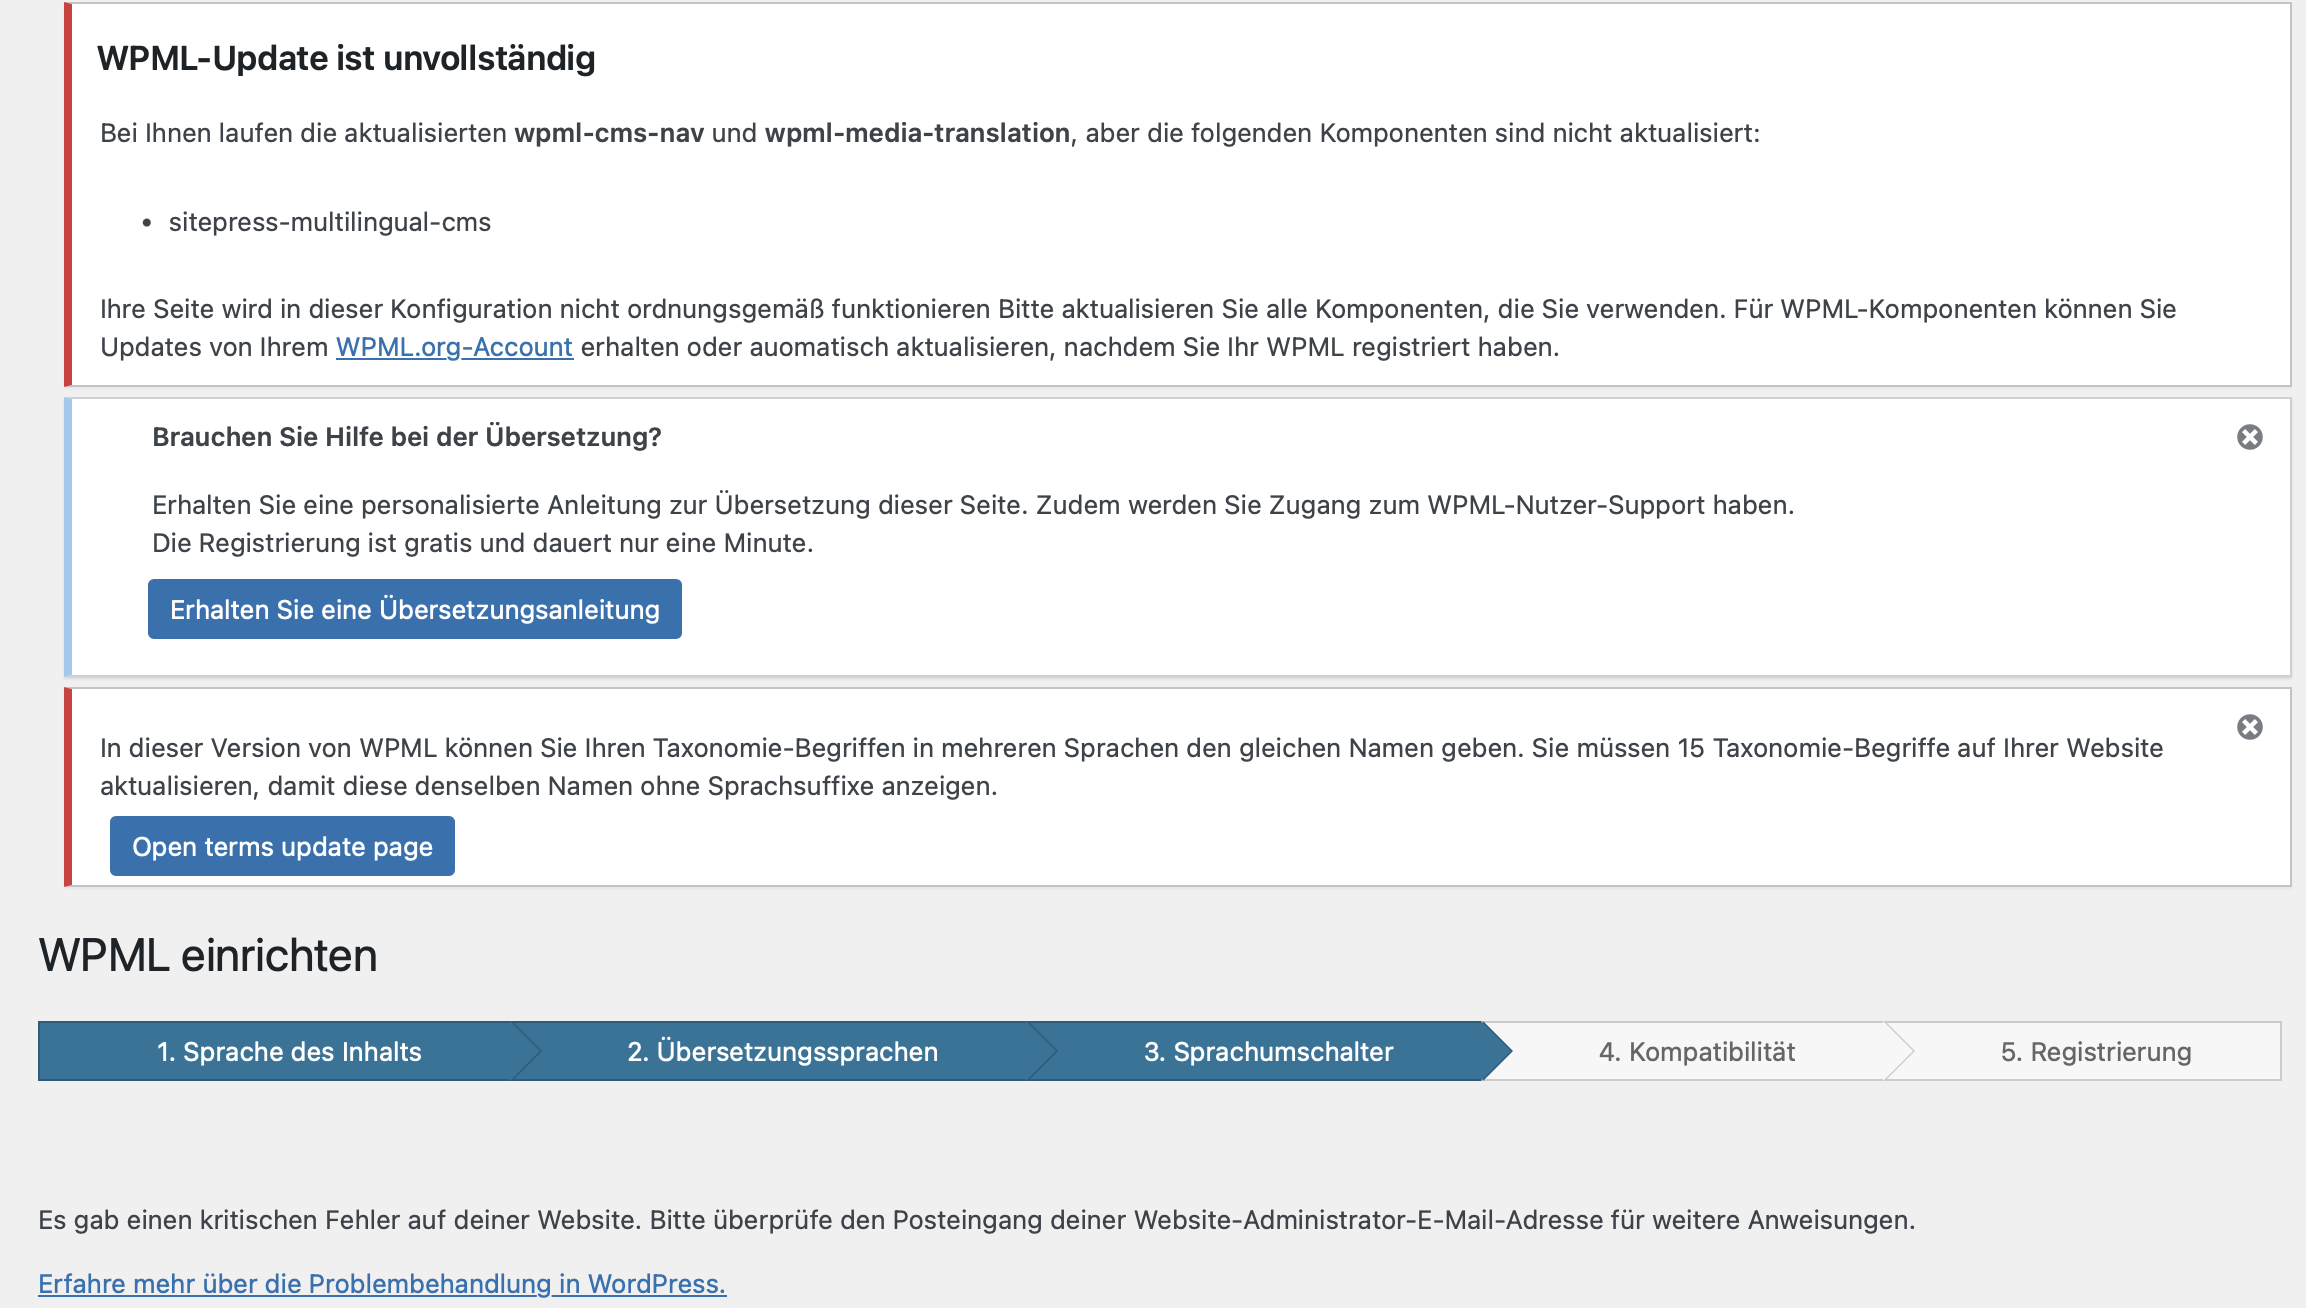Click bold text wpml-media-translation
Viewport: 2306px width, 1308px height.
[917, 133]
